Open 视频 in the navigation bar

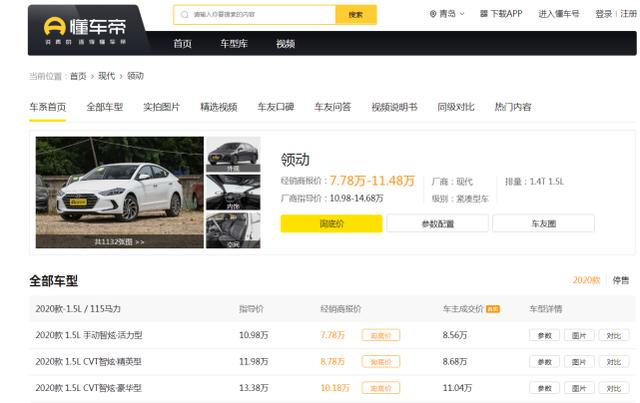click(285, 44)
